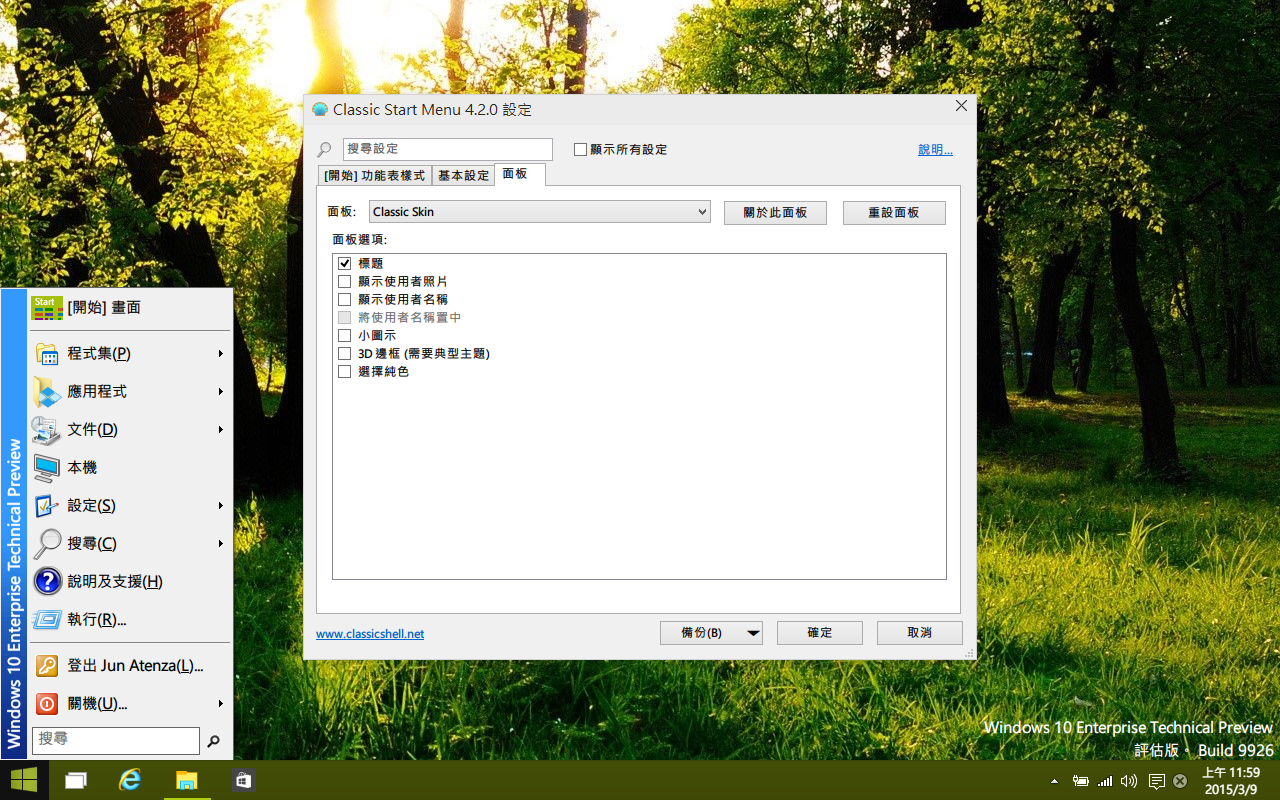Screen dimensions: 1280x800
Task: Check the 3D 邊框 (需要典型主題) option
Action: coord(345,353)
